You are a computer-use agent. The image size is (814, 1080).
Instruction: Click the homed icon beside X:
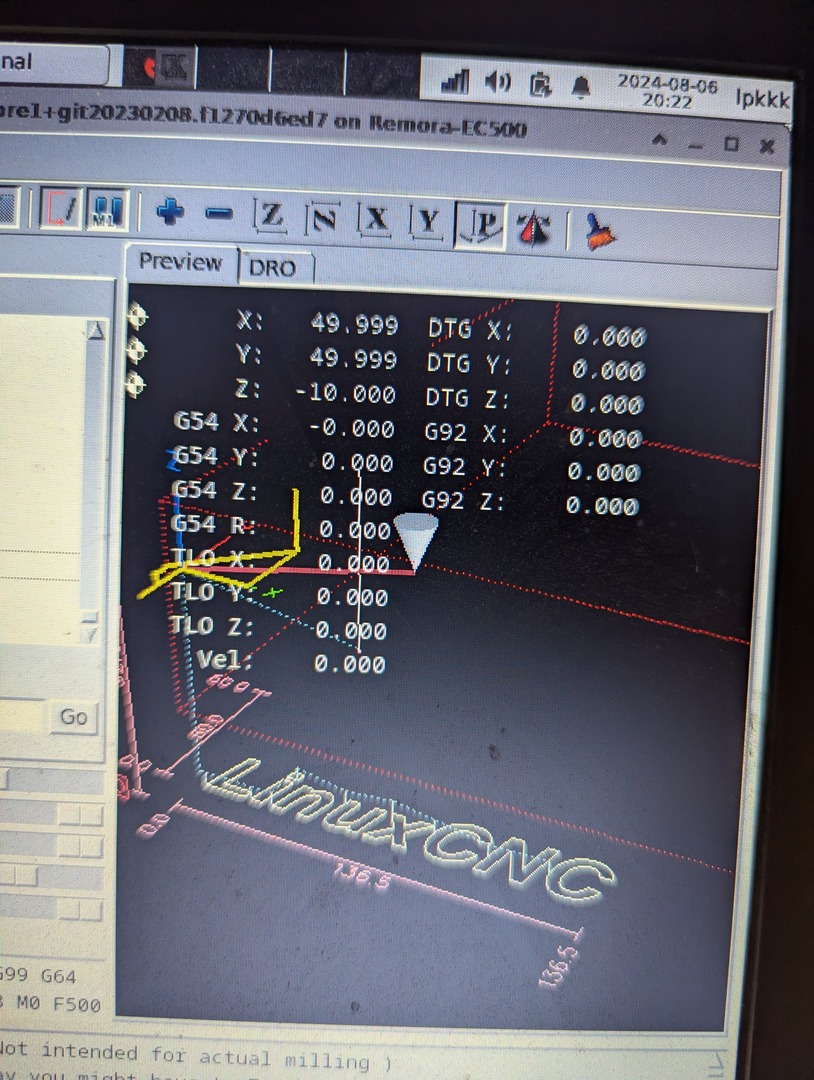pos(137,317)
